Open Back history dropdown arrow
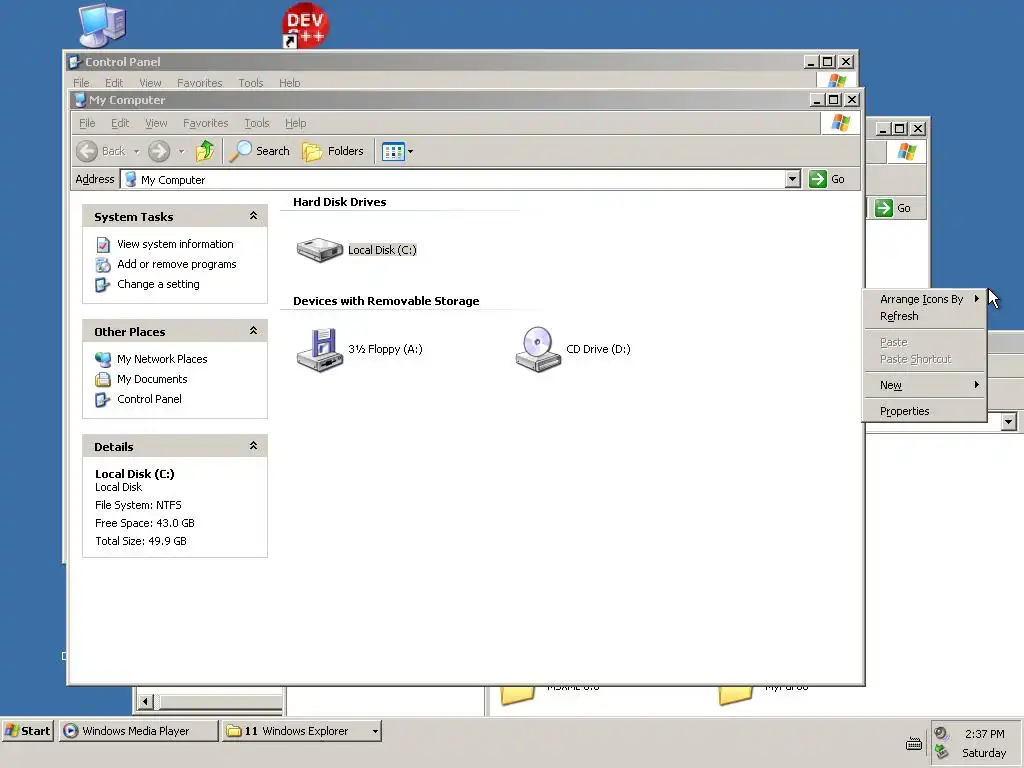 click(136, 152)
